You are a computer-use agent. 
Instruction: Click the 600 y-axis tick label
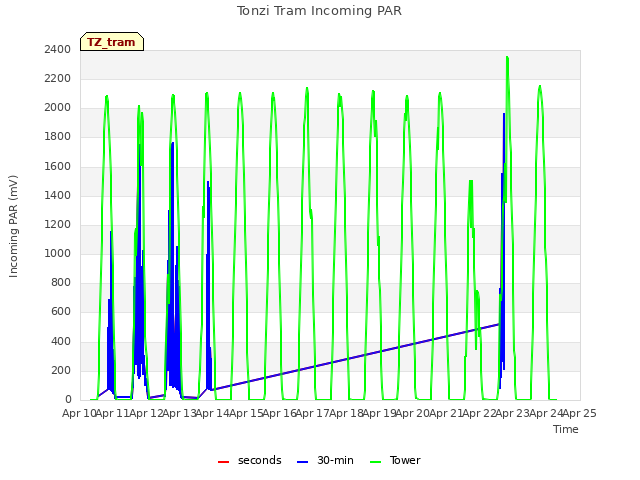(61, 312)
